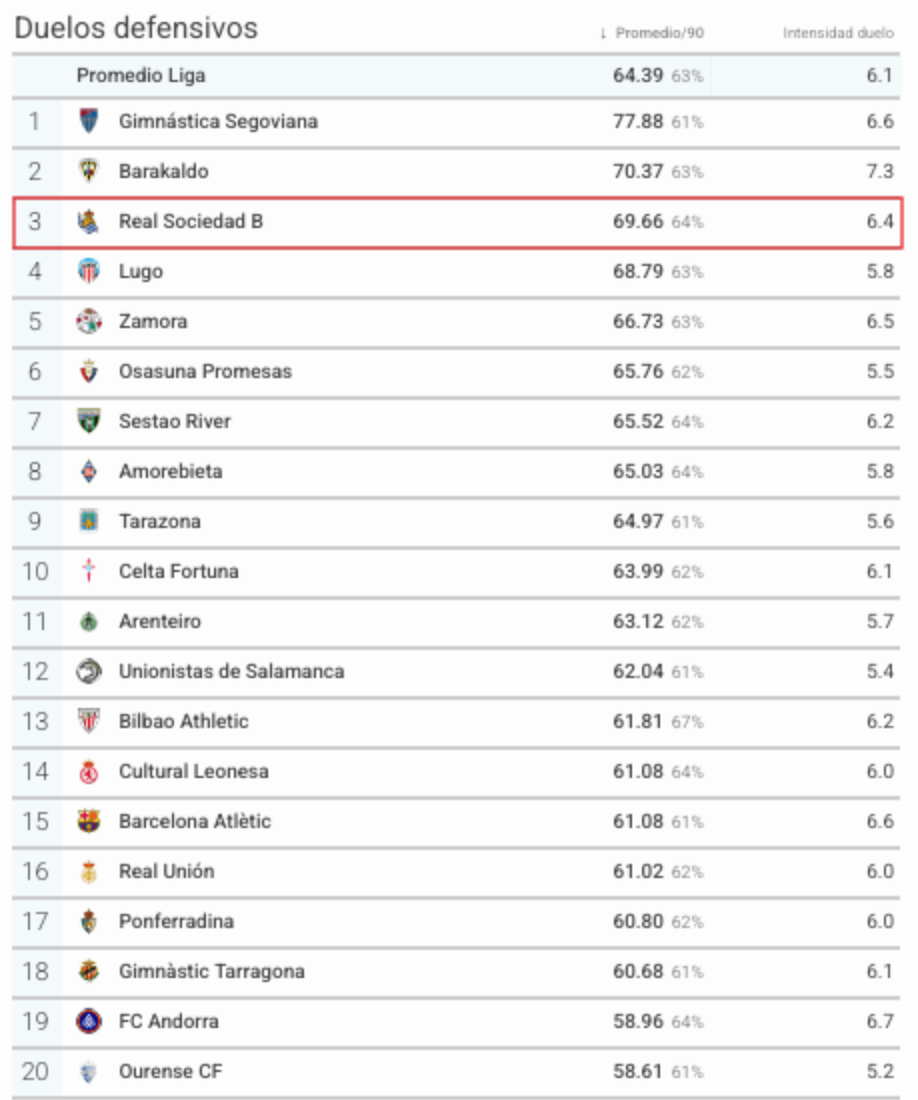Click the Gimnástica Segoviana team crest
The height and width of the screenshot is (1100, 918).
tap(88, 121)
